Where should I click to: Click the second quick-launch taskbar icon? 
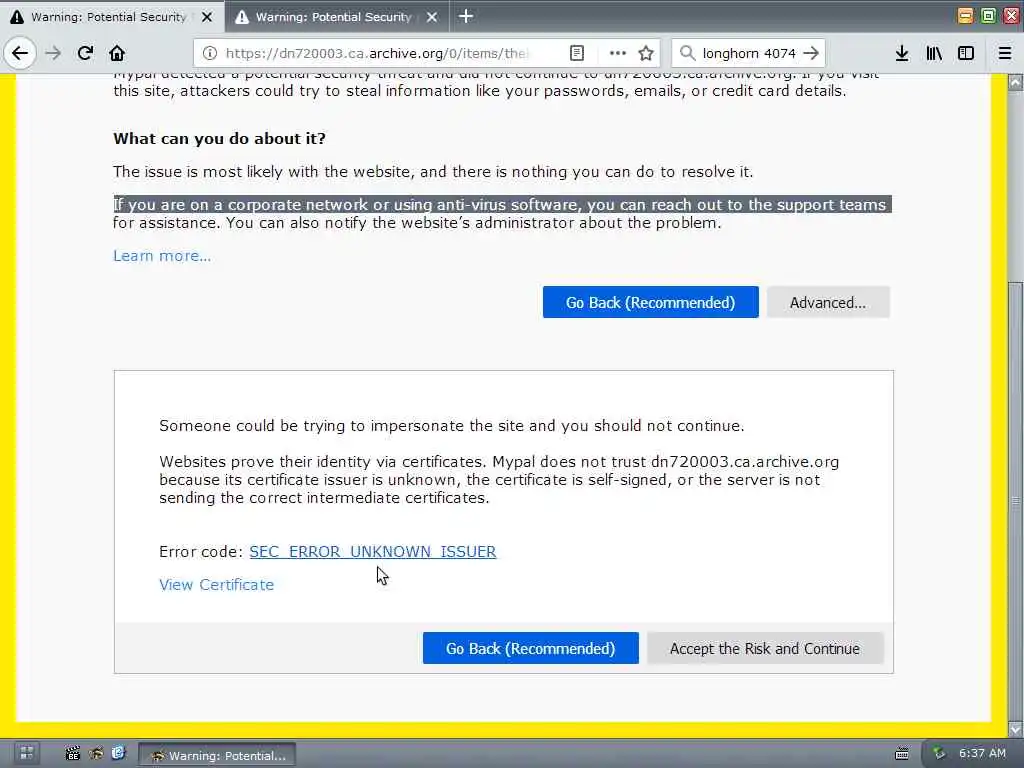tap(96, 753)
